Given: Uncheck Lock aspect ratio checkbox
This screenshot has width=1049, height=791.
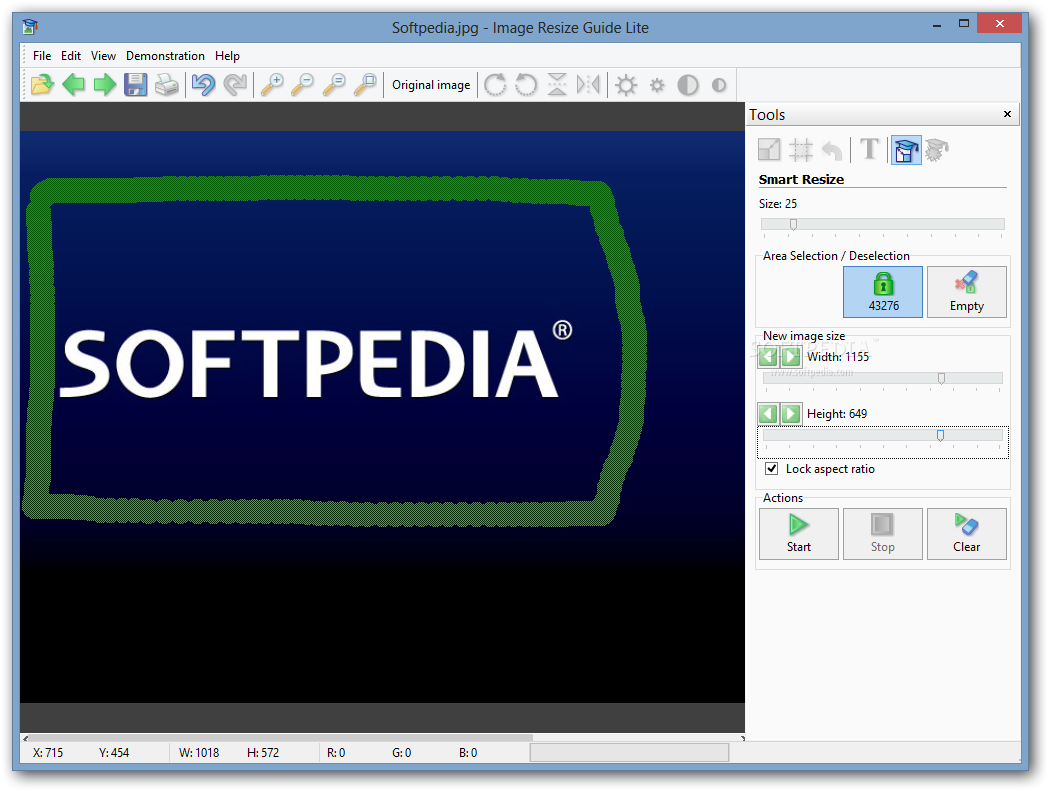Looking at the screenshot, I should coord(771,468).
